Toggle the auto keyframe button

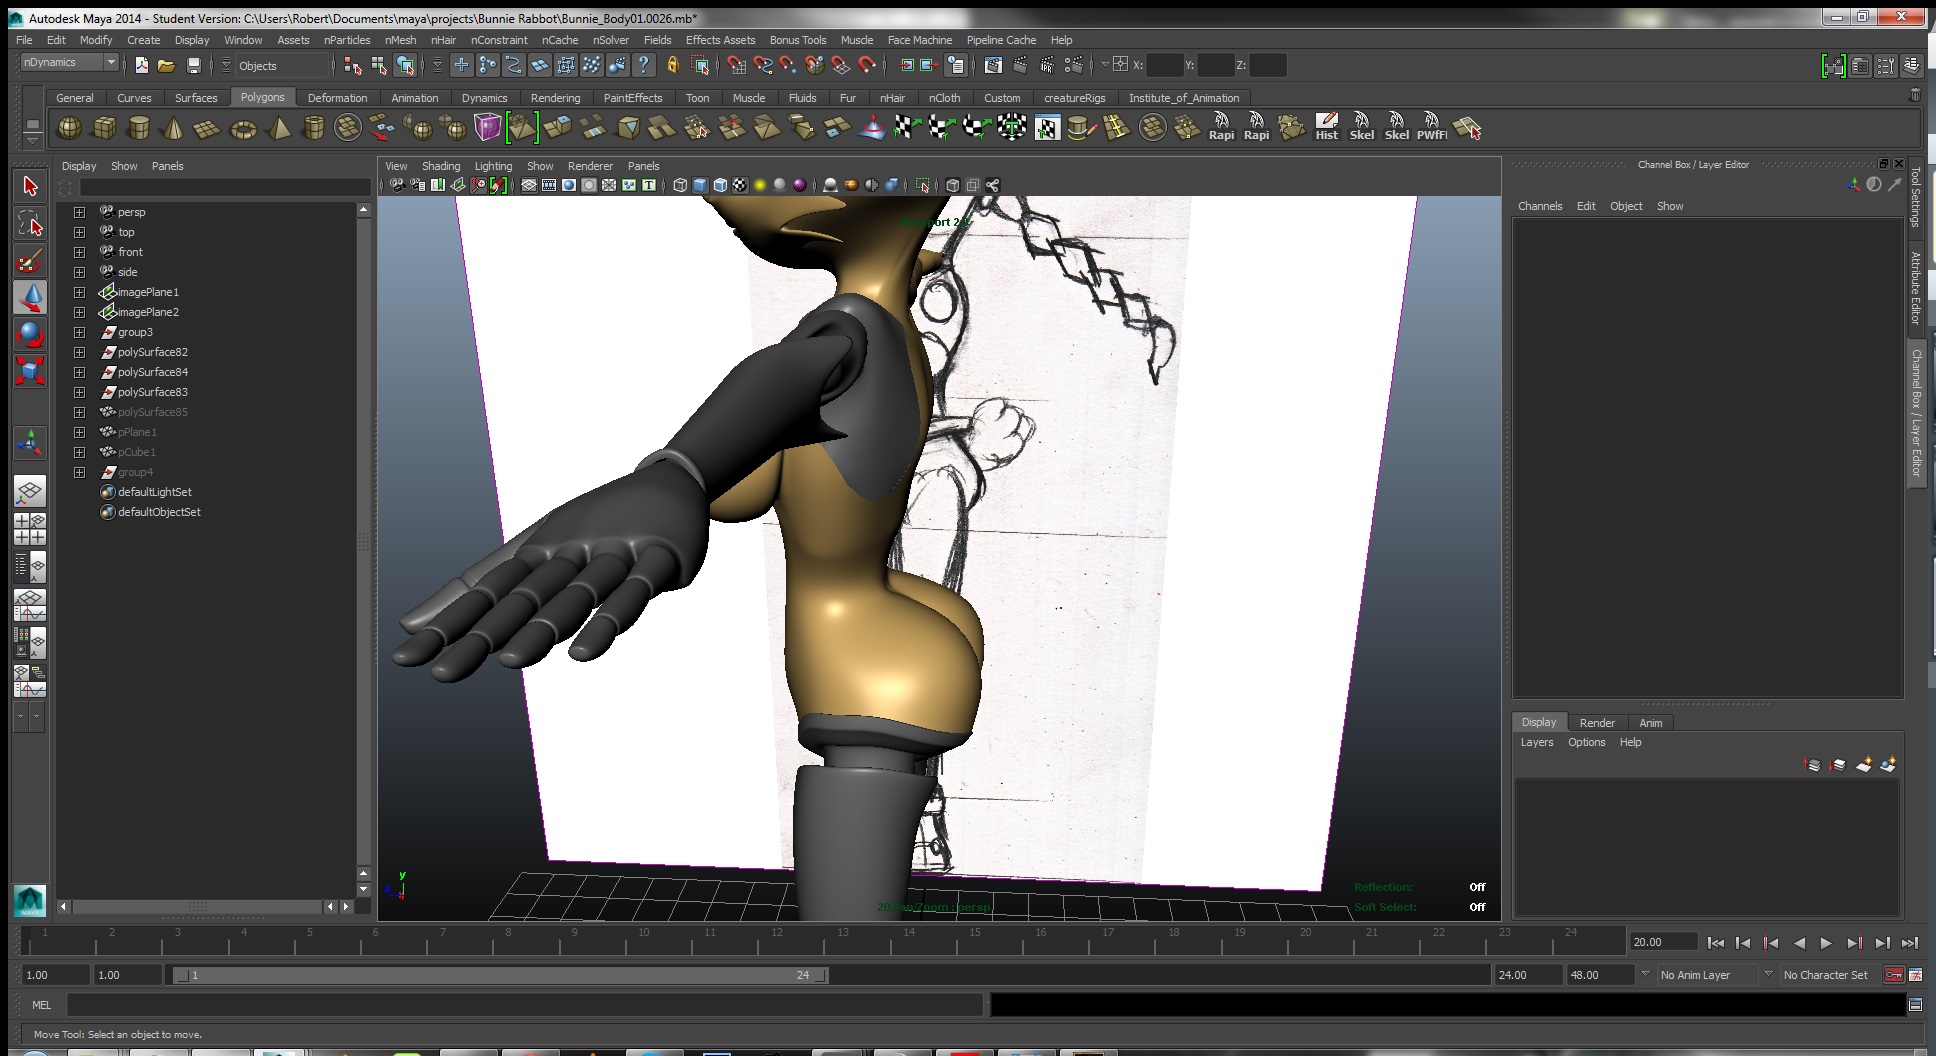click(x=1894, y=975)
